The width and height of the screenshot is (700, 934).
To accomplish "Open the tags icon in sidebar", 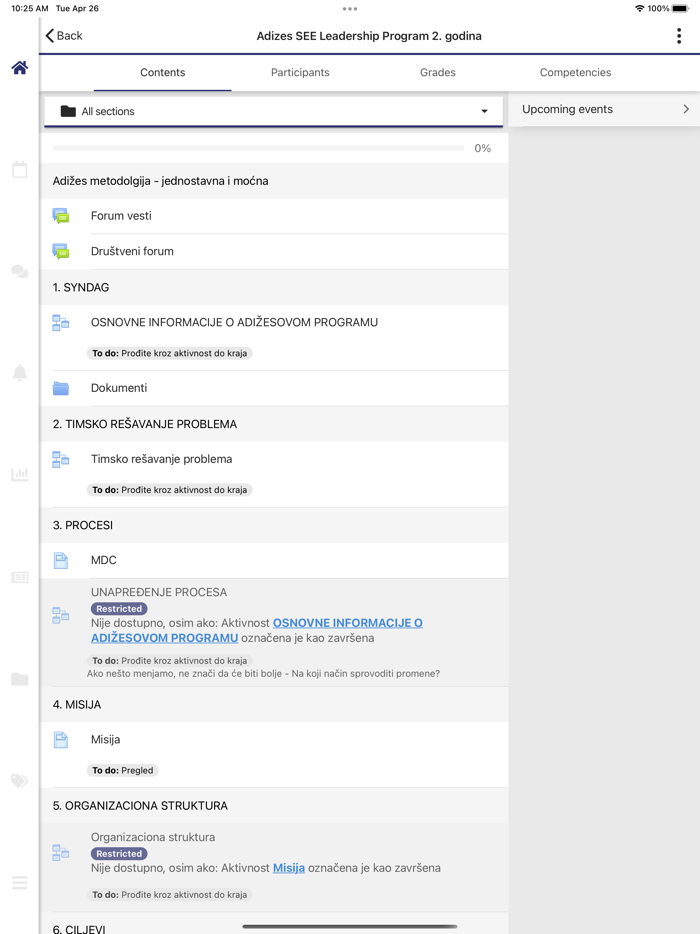I will click(x=20, y=781).
